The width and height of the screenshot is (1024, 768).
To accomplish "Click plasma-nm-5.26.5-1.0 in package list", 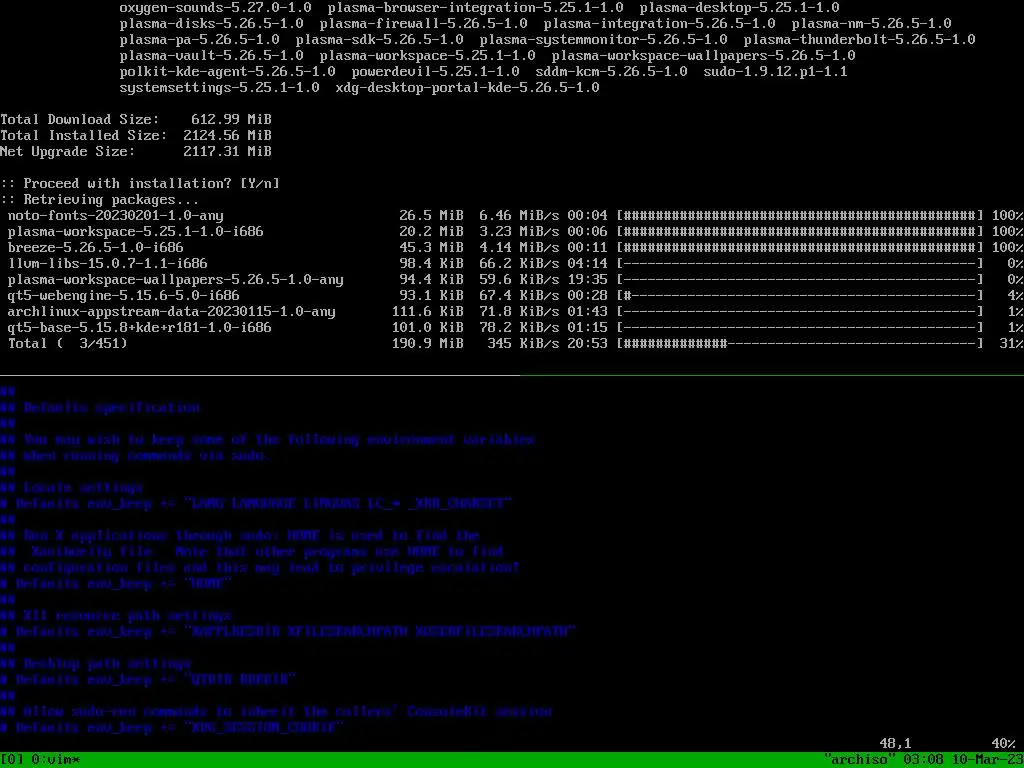I will [x=871, y=24].
